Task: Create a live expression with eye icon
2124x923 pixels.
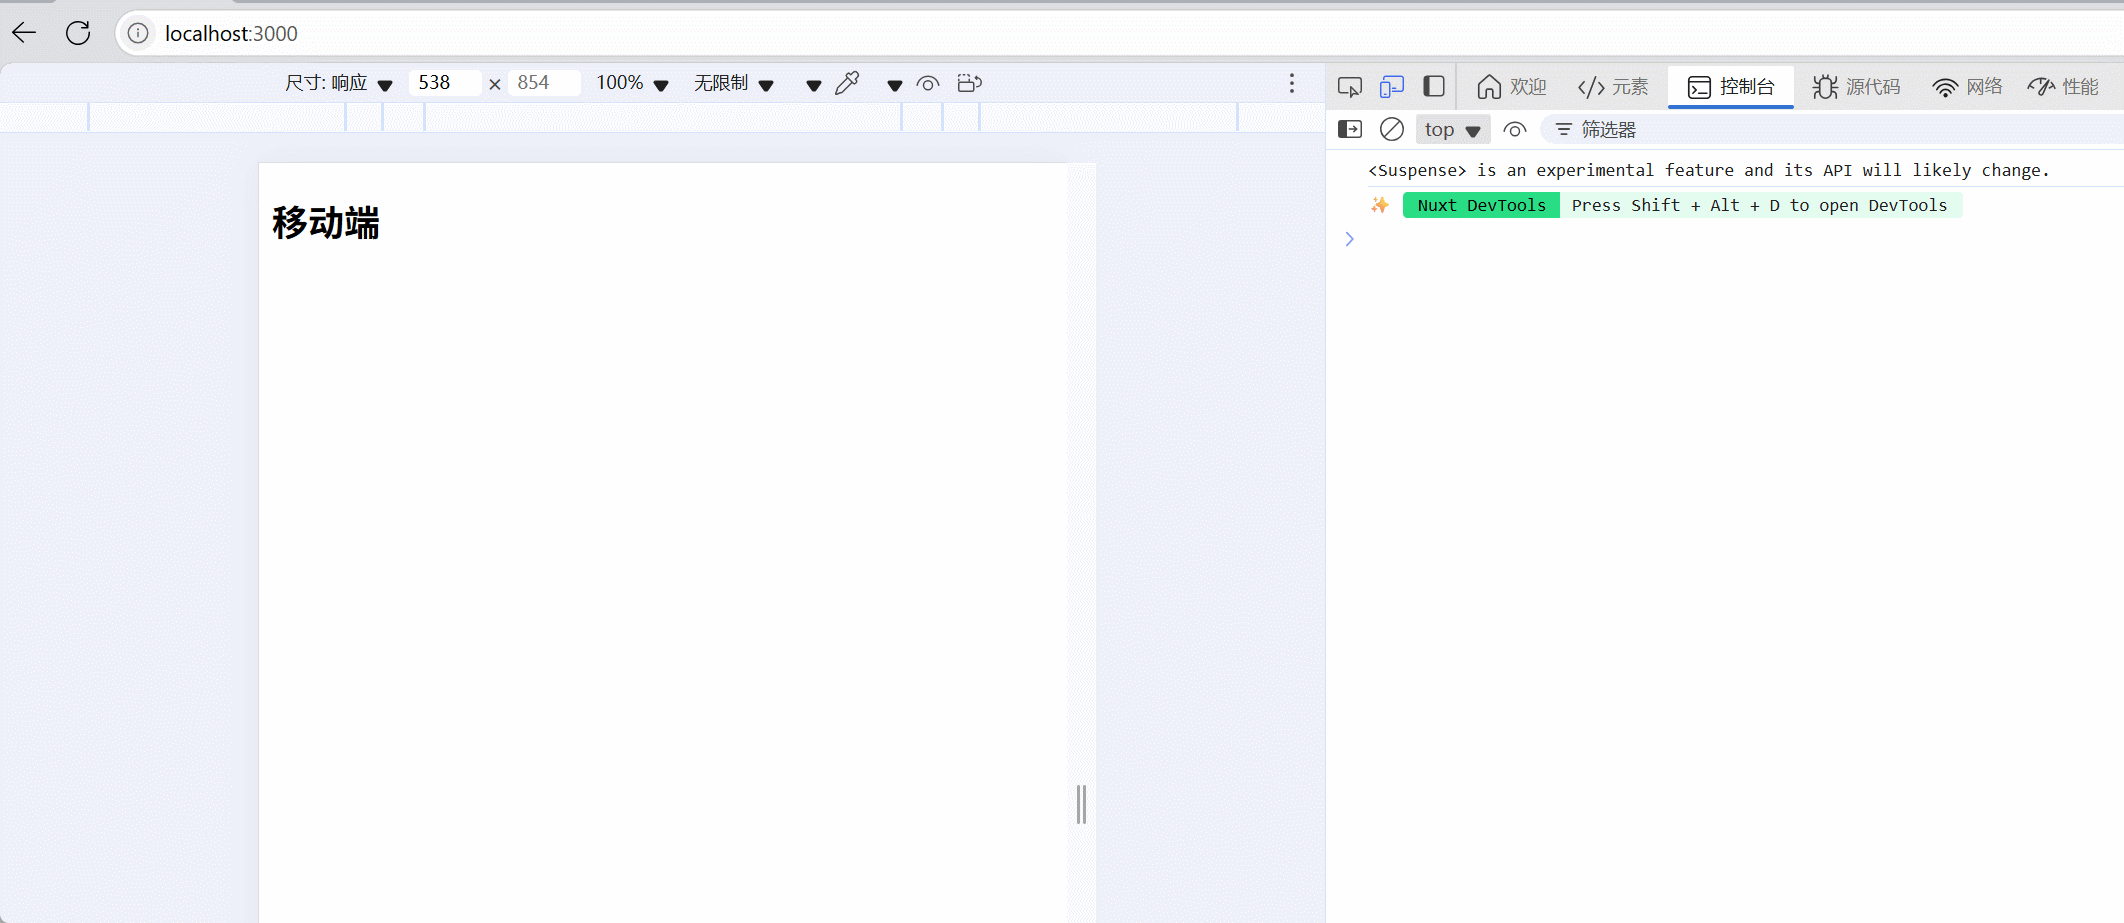Action: tap(1515, 130)
